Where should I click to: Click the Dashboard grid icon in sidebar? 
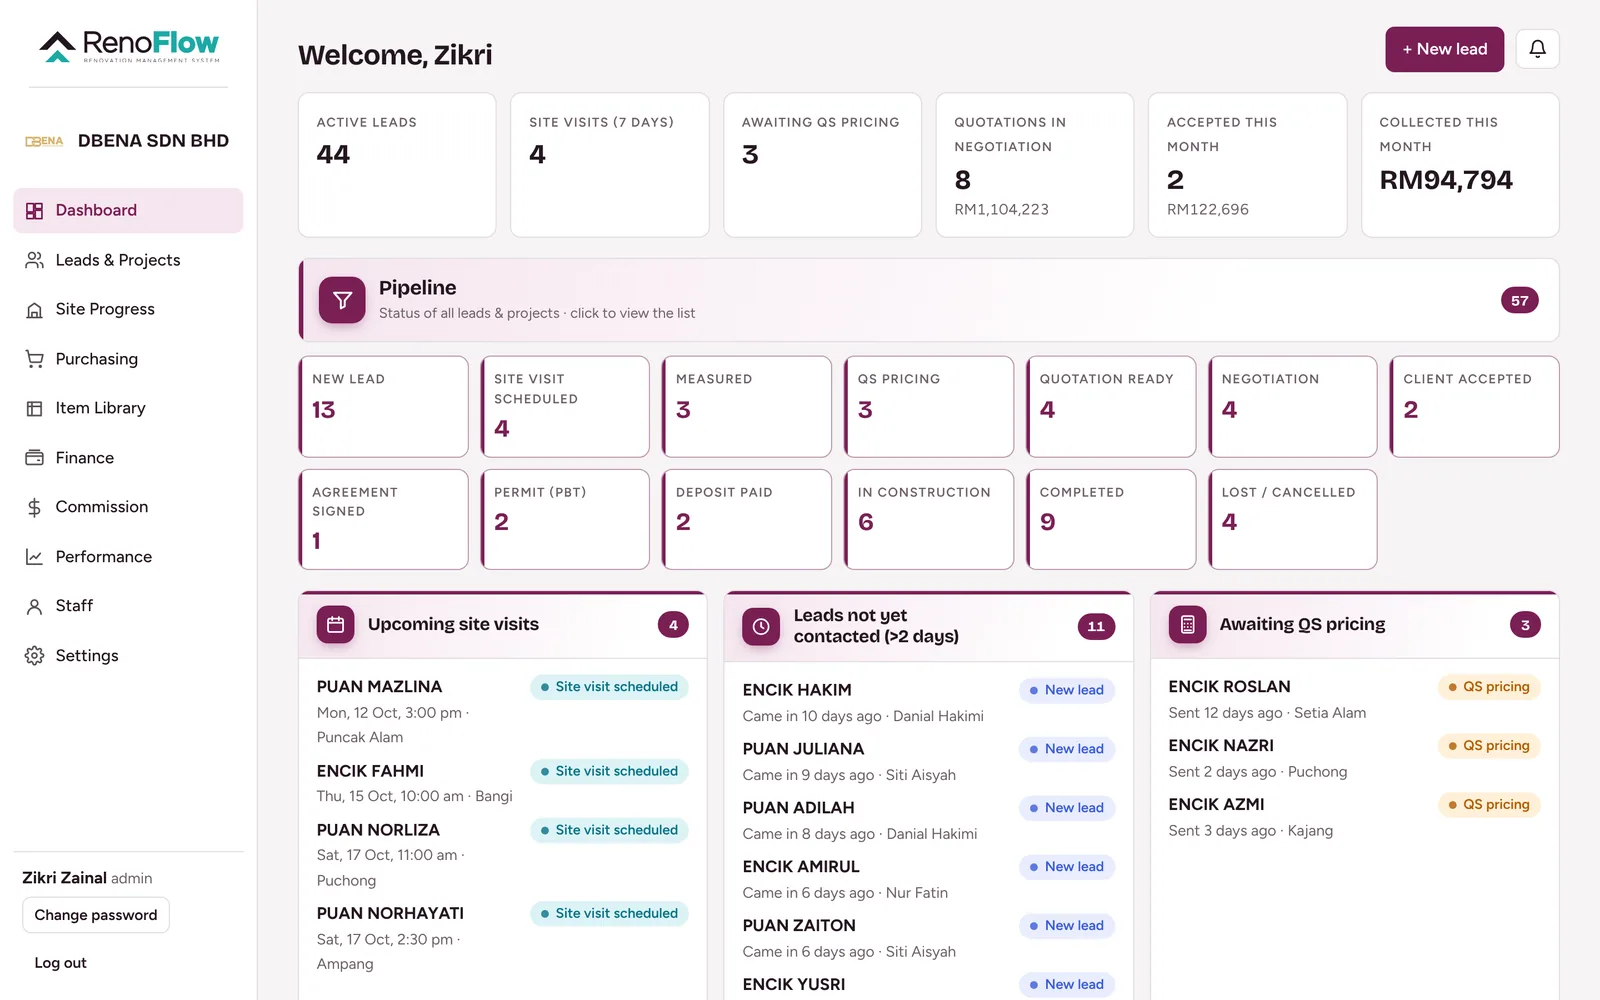point(34,211)
